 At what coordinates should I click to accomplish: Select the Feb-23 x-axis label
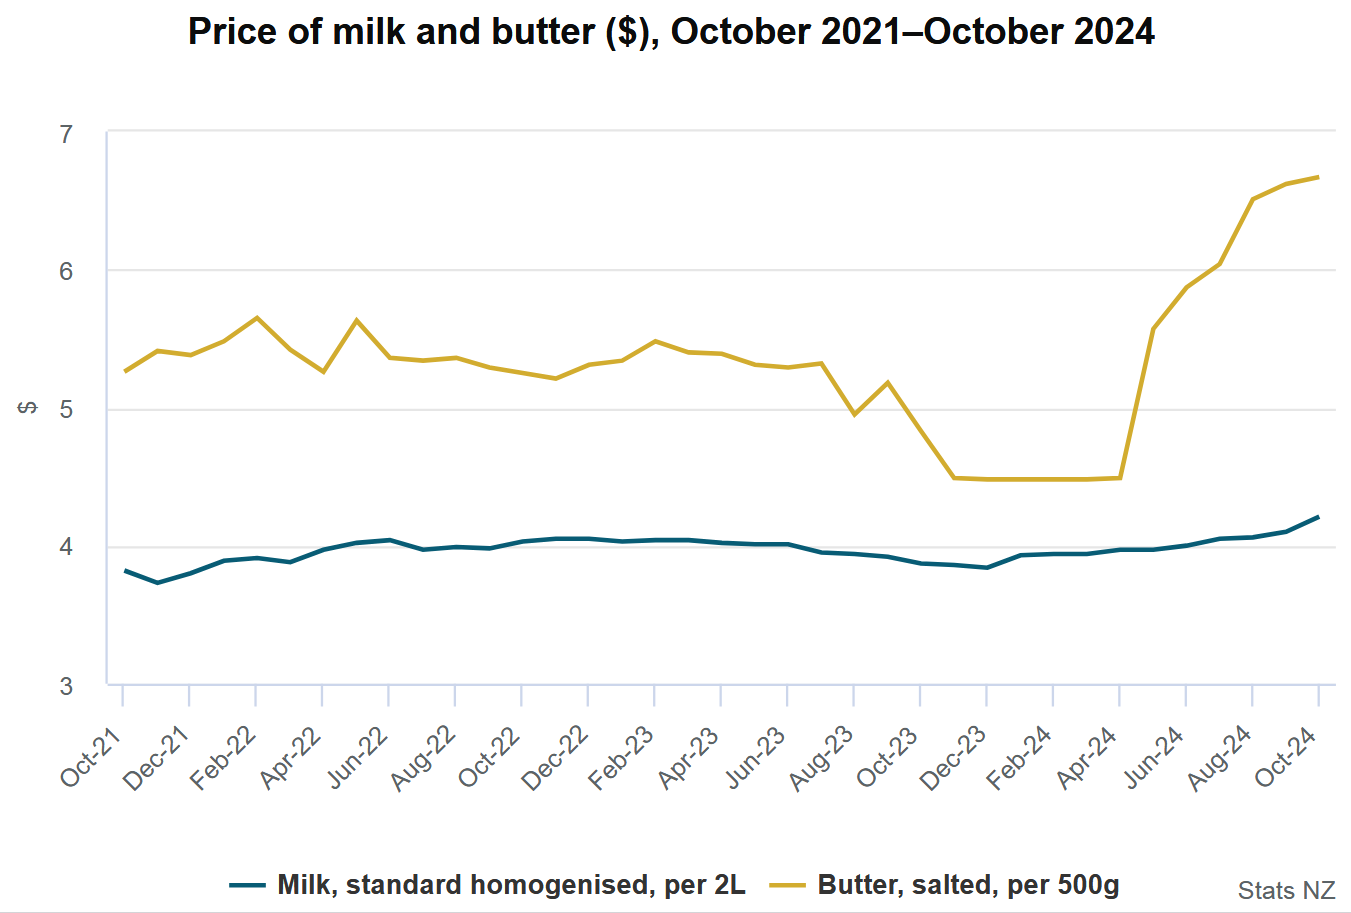click(622, 759)
